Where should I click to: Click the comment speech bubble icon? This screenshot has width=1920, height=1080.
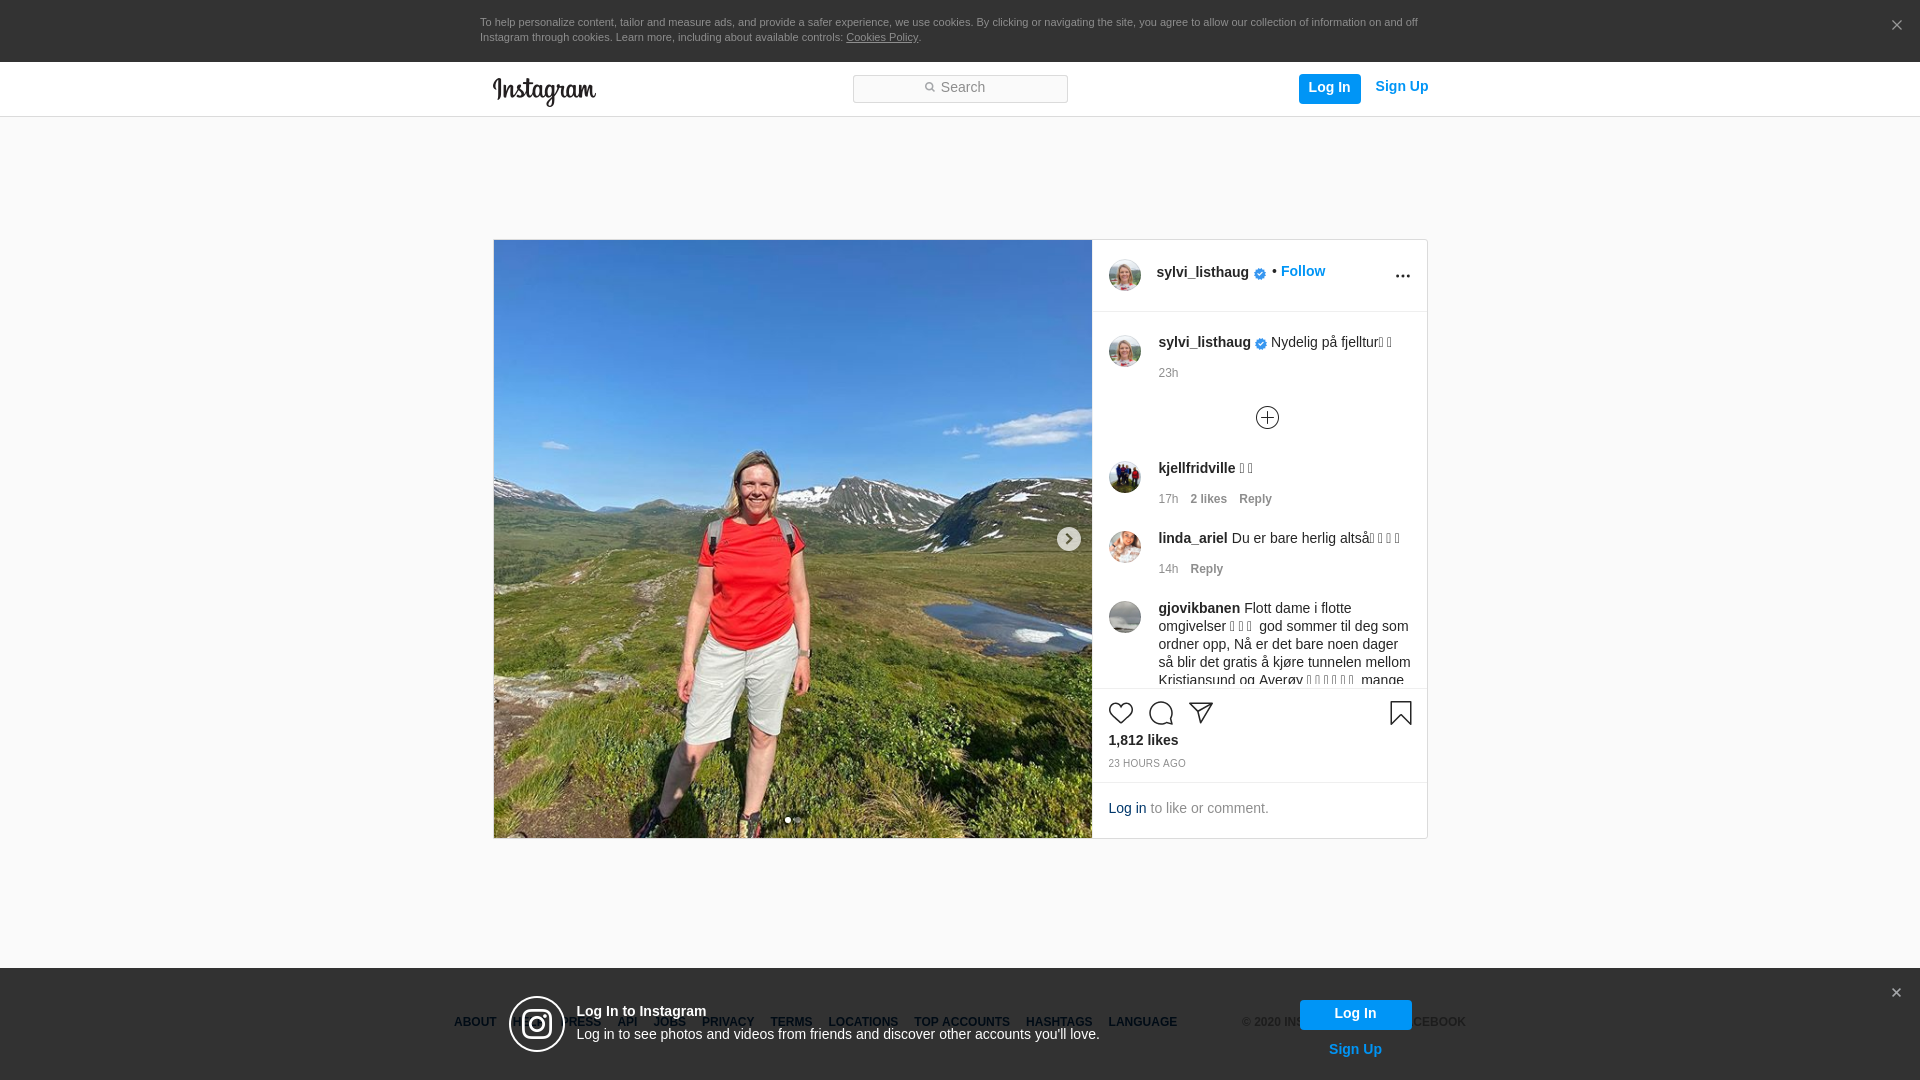pyautogui.click(x=1160, y=713)
